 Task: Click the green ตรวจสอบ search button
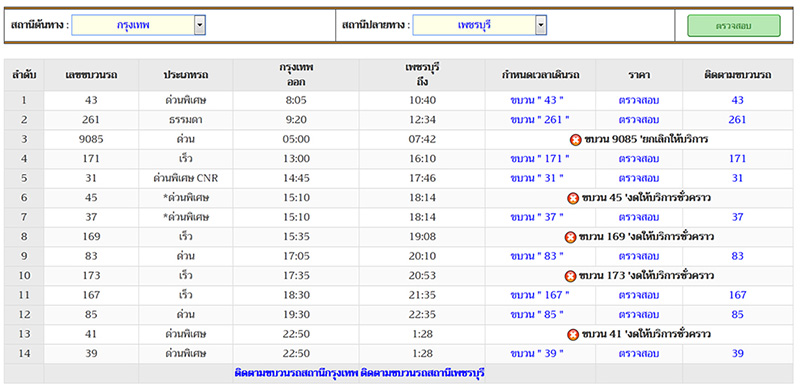pos(734,26)
